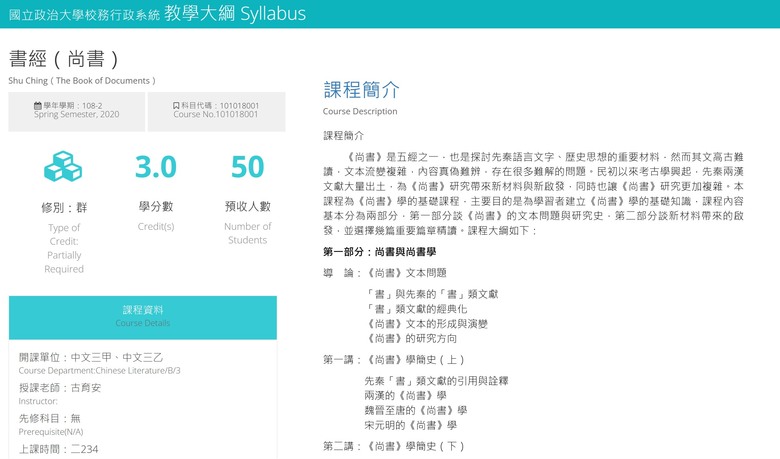780x459 pixels.
Task: Click the 授課老師：古育安 line
Action: [x=60, y=387]
